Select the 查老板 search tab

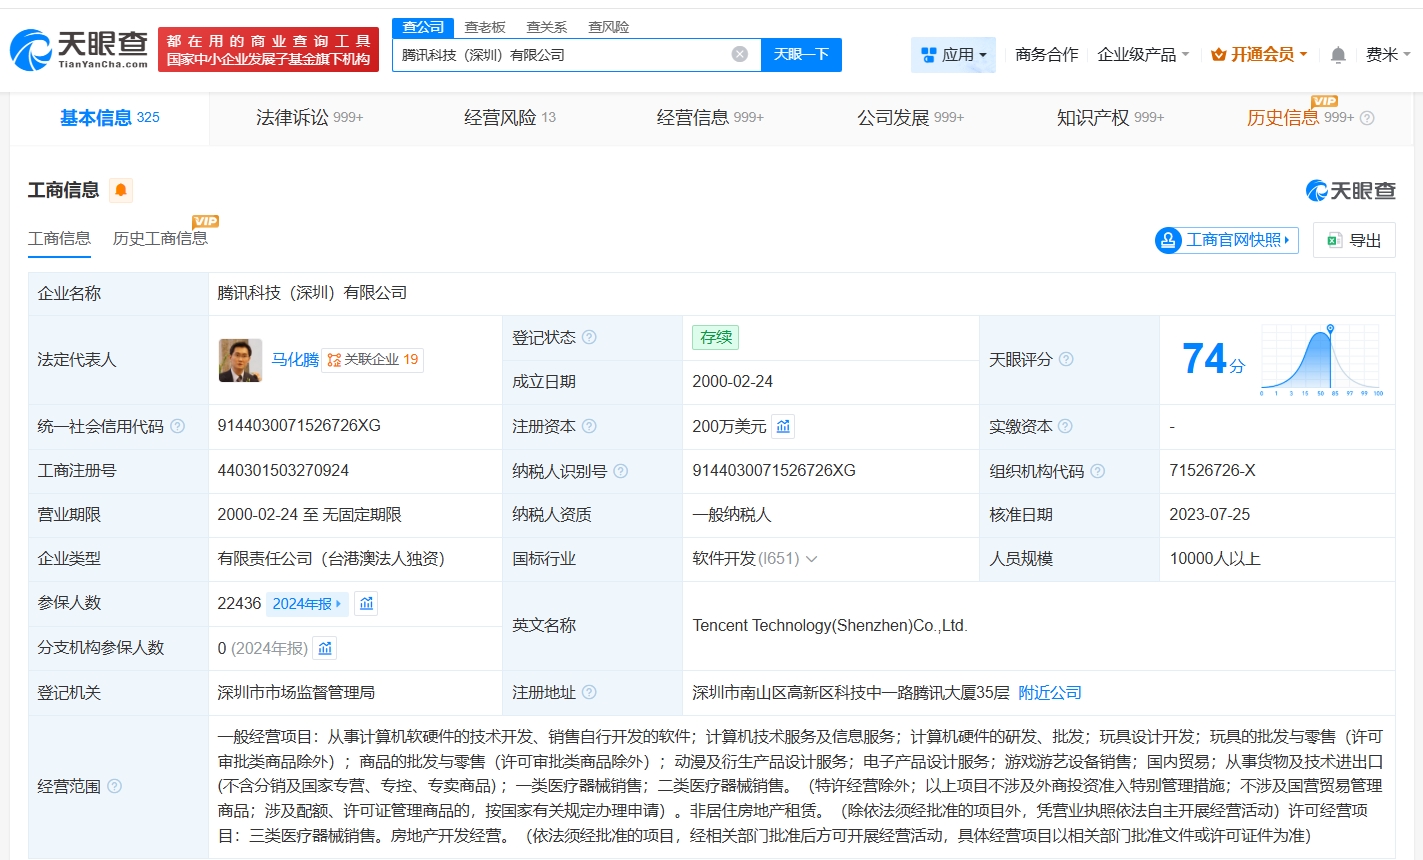point(485,27)
